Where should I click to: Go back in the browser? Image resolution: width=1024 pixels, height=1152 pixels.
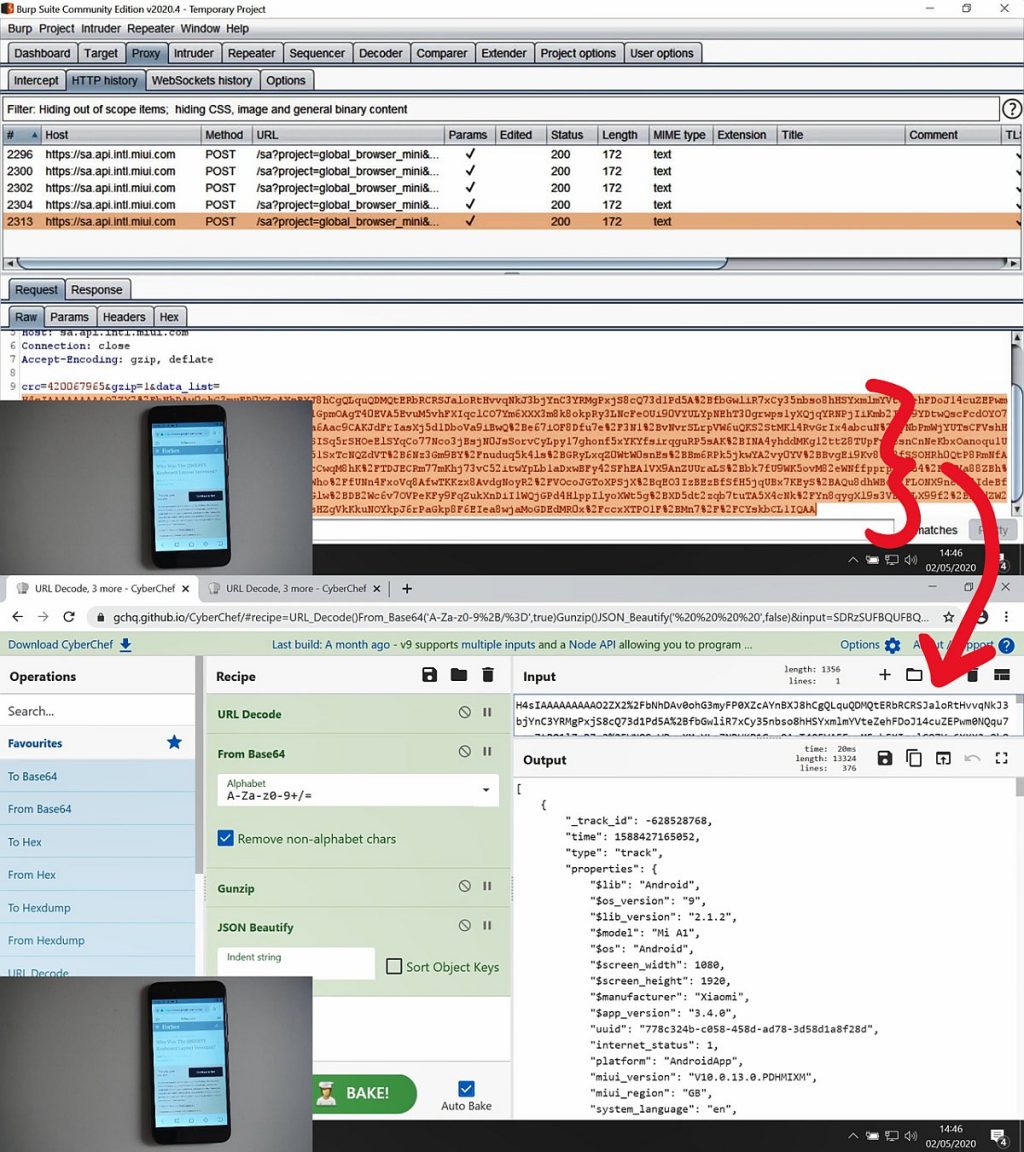pyautogui.click(x=18, y=617)
